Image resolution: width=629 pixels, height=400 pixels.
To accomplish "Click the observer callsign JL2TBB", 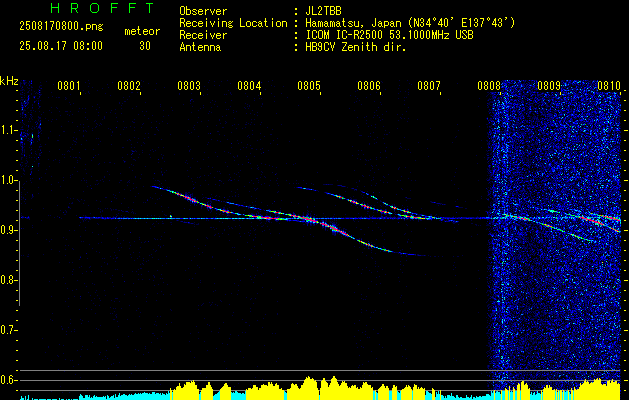I will point(323,11).
